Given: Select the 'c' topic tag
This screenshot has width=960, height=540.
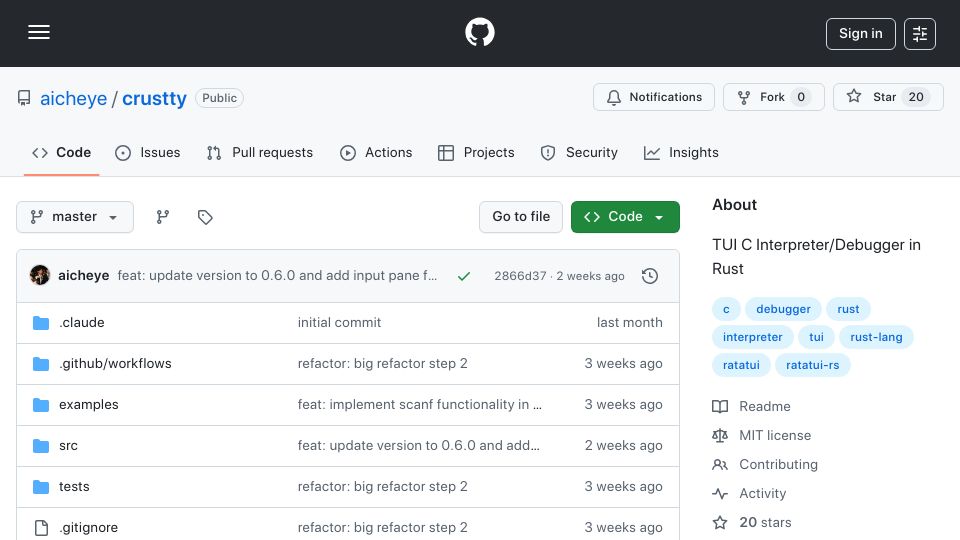Looking at the screenshot, I should tap(726, 309).
